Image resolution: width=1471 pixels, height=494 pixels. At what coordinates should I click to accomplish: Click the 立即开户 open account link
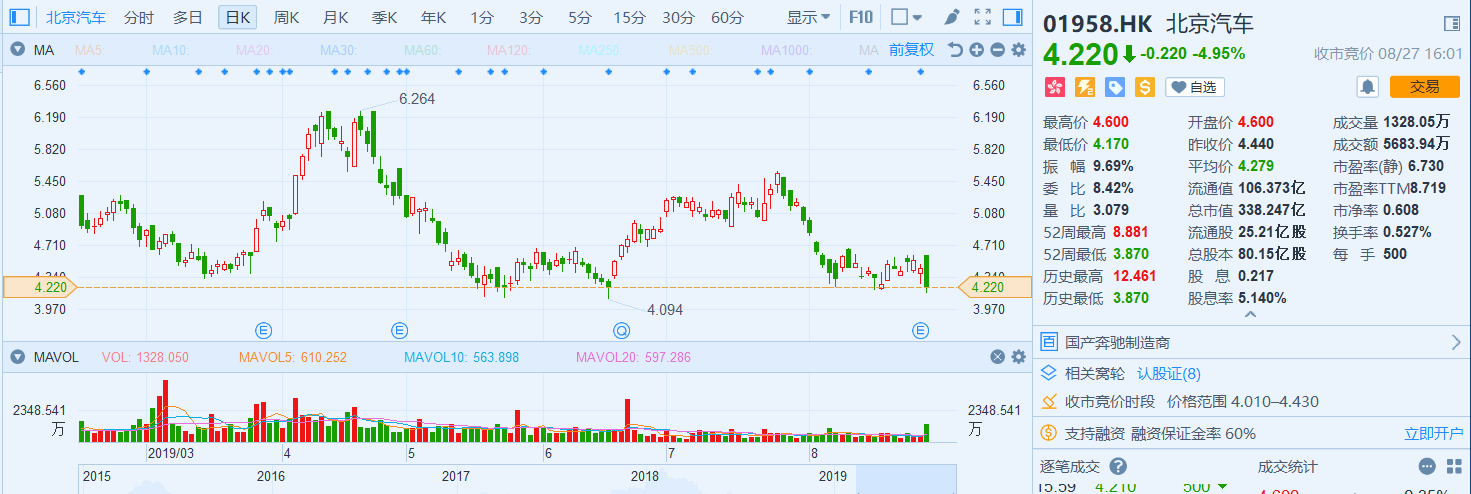pos(1433,433)
